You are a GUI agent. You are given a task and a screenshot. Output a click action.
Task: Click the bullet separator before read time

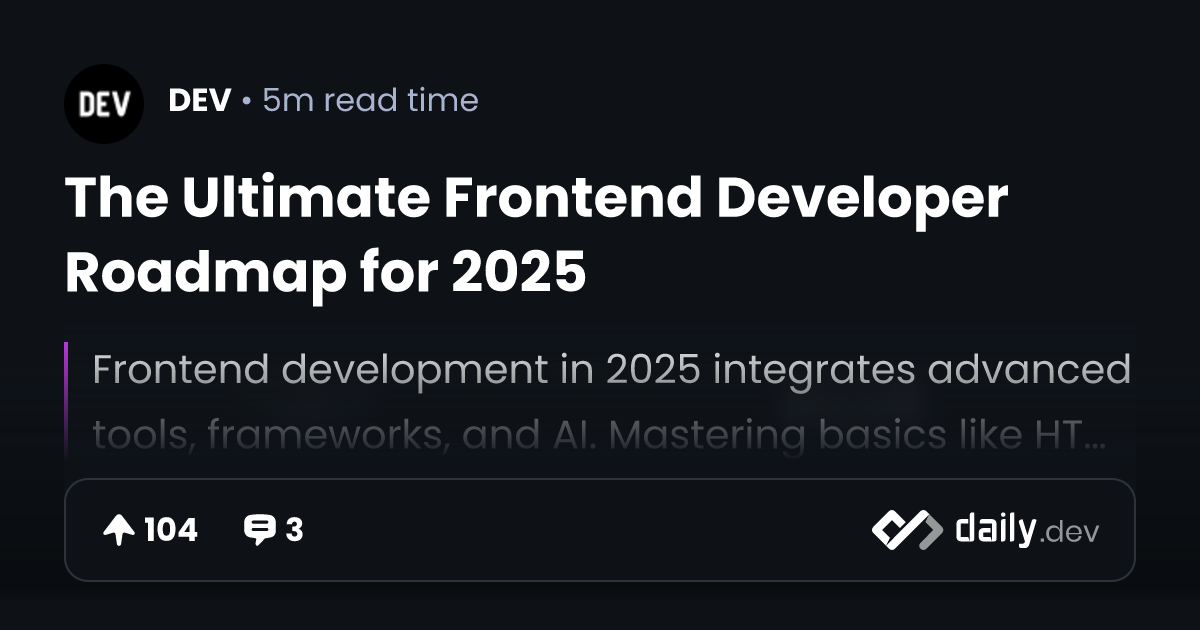click(x=247, y=101)
